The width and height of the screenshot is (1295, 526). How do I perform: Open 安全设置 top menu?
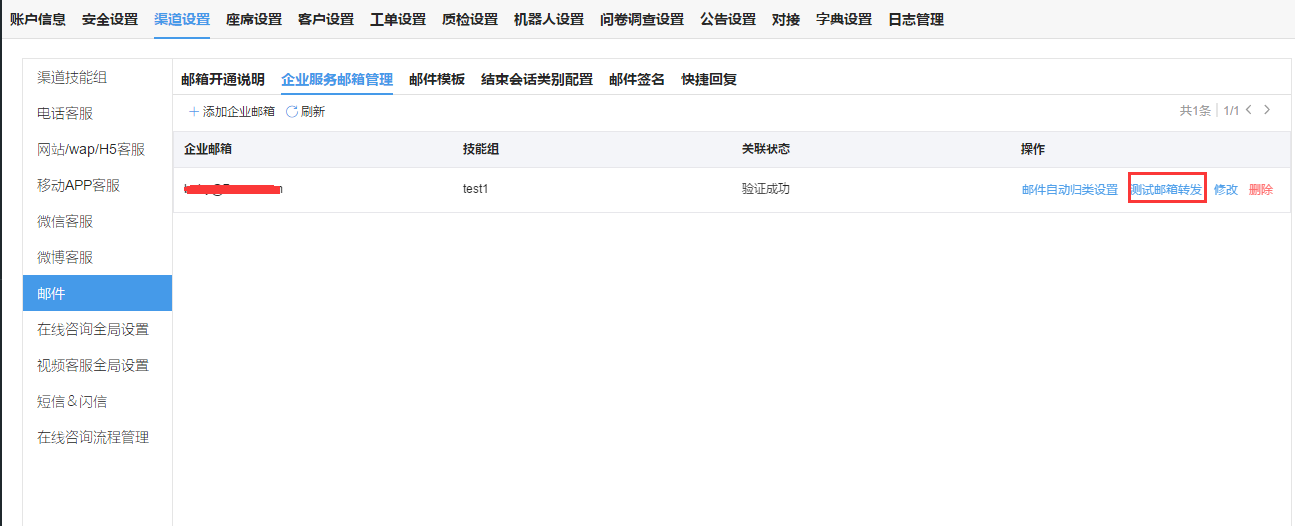(x=110, y=19)
